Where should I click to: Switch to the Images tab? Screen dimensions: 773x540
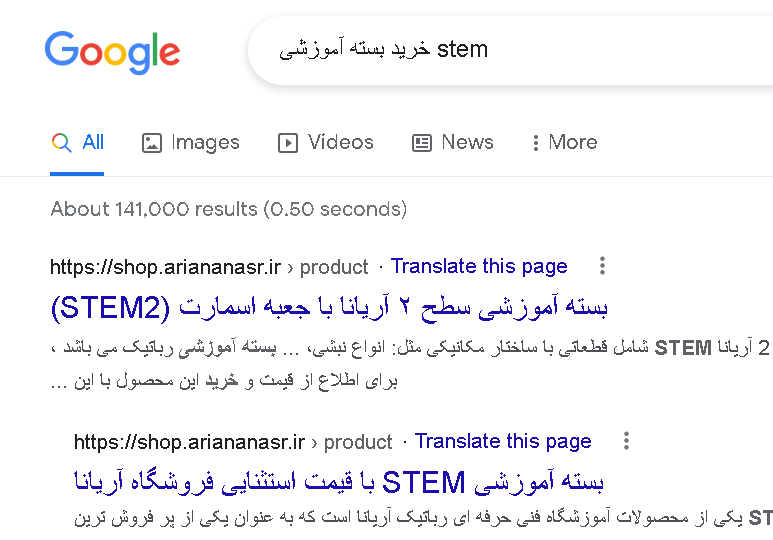(204, 142)
